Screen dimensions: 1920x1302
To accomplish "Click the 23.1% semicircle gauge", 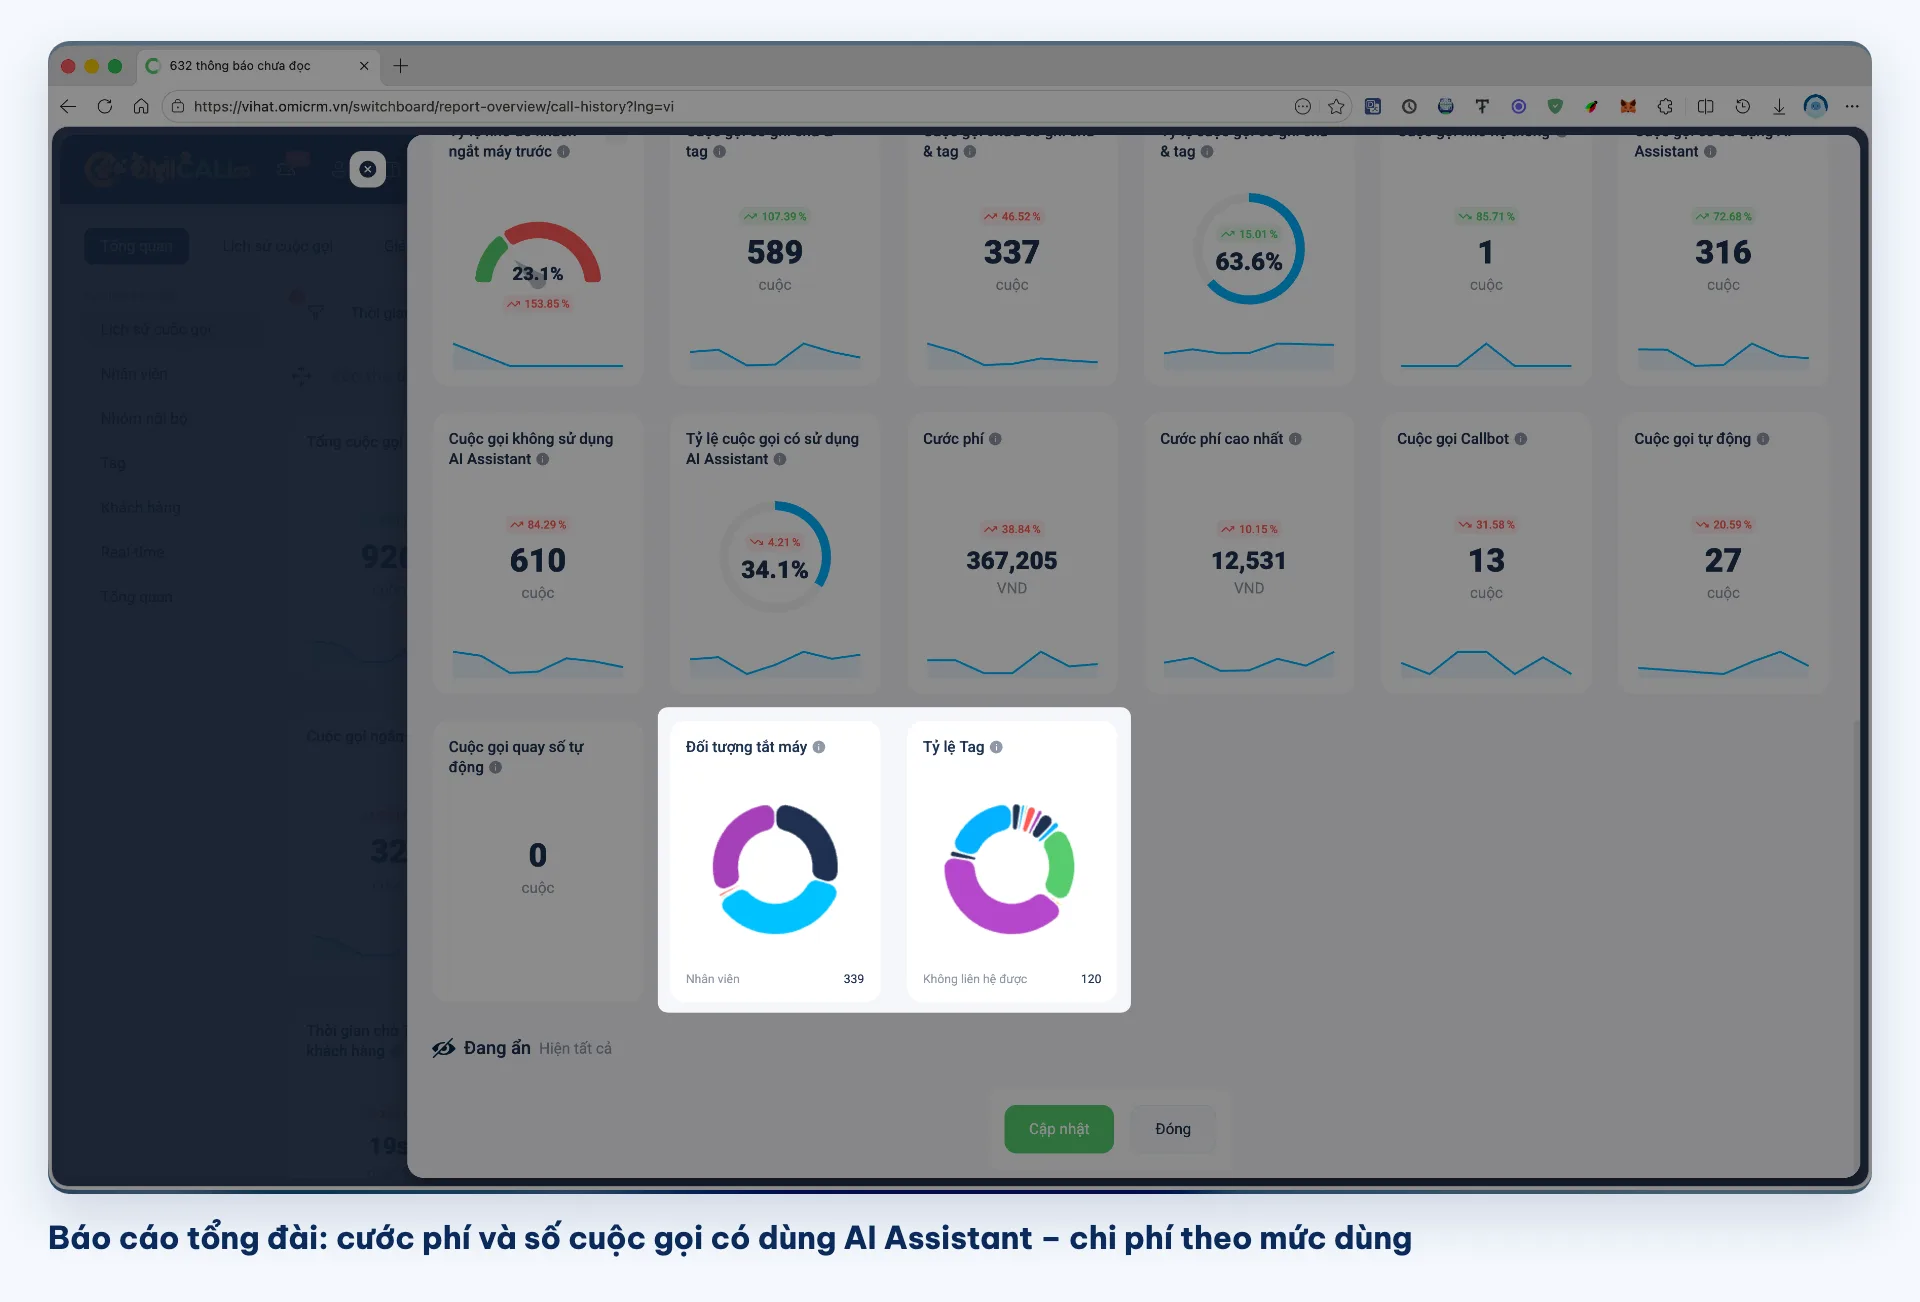I will click(538, 255).
